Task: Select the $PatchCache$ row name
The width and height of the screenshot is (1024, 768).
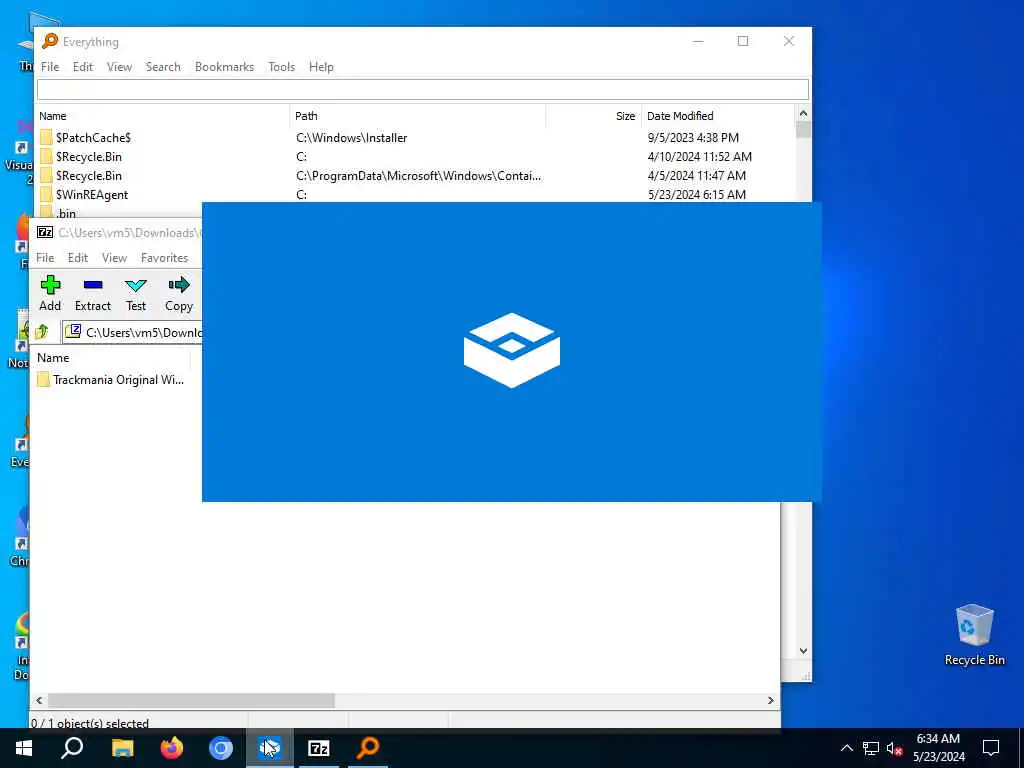Action: [x=93, y=138]
